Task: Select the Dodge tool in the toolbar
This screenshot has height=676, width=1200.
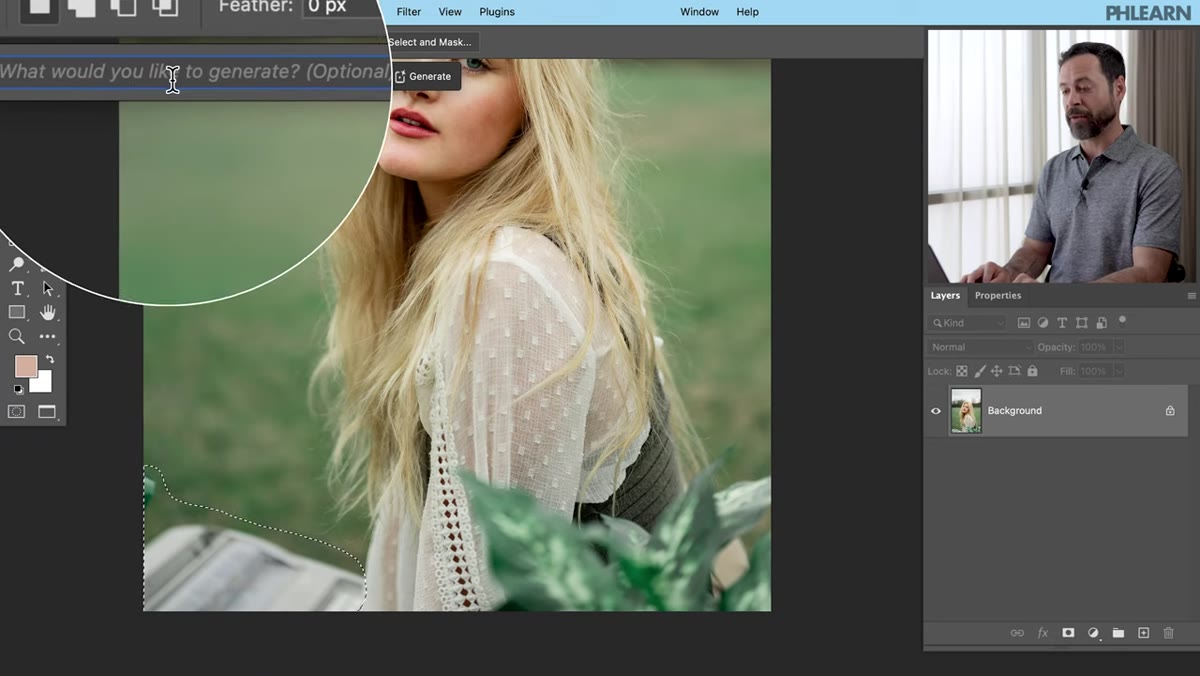Action: point(17,265)
